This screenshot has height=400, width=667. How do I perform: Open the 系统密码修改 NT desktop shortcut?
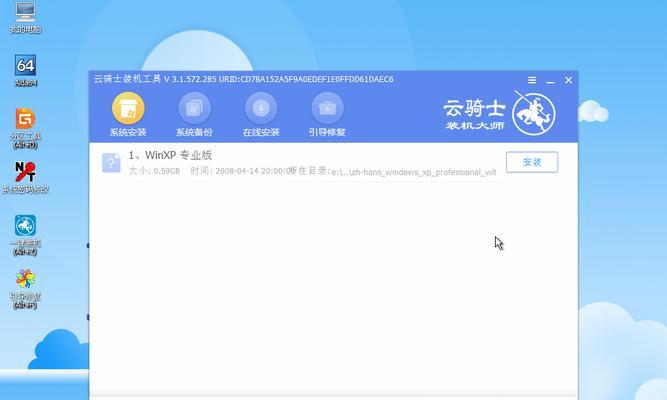point(25,177)
